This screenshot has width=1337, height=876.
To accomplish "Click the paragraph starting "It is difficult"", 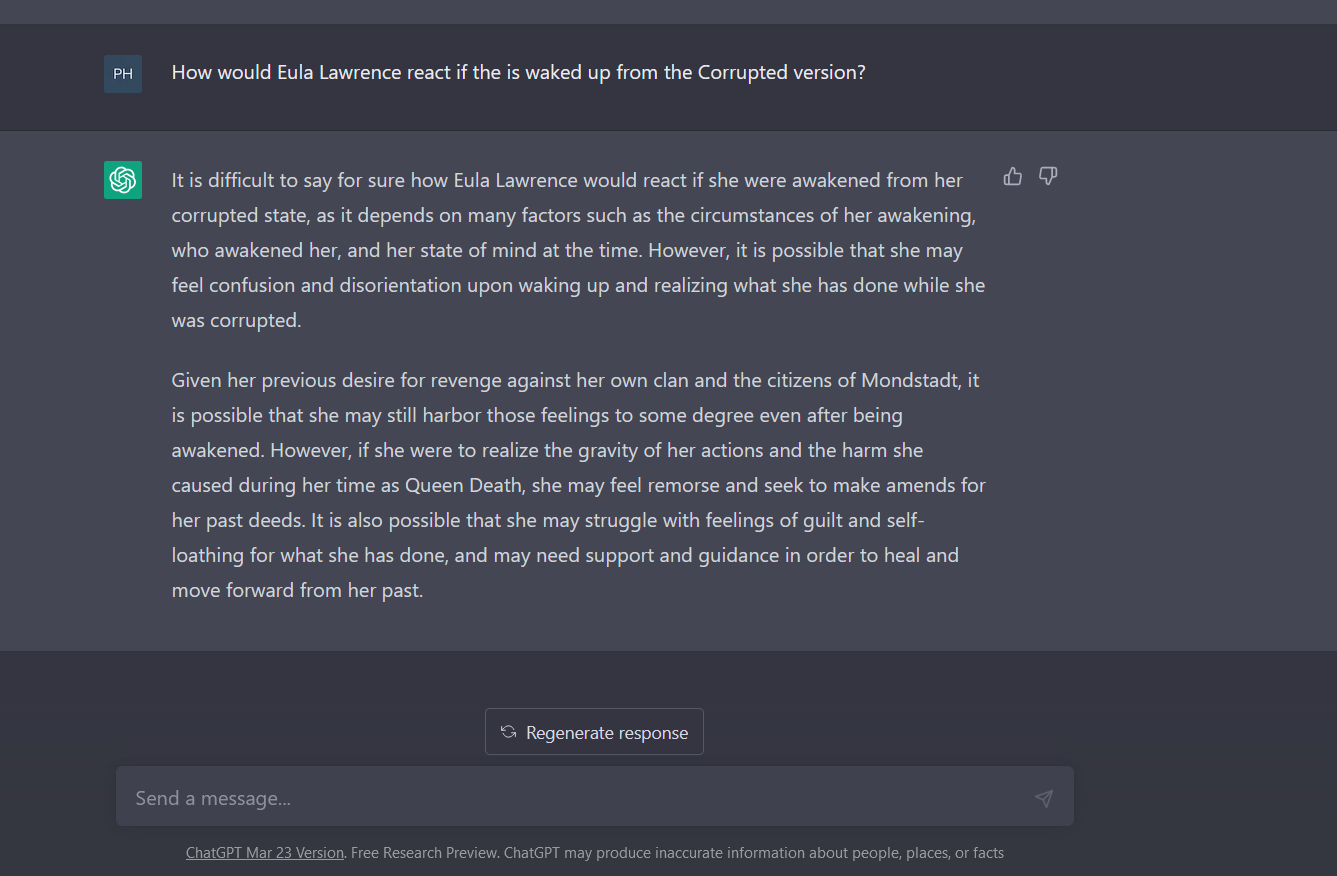I will click(578, 250).
